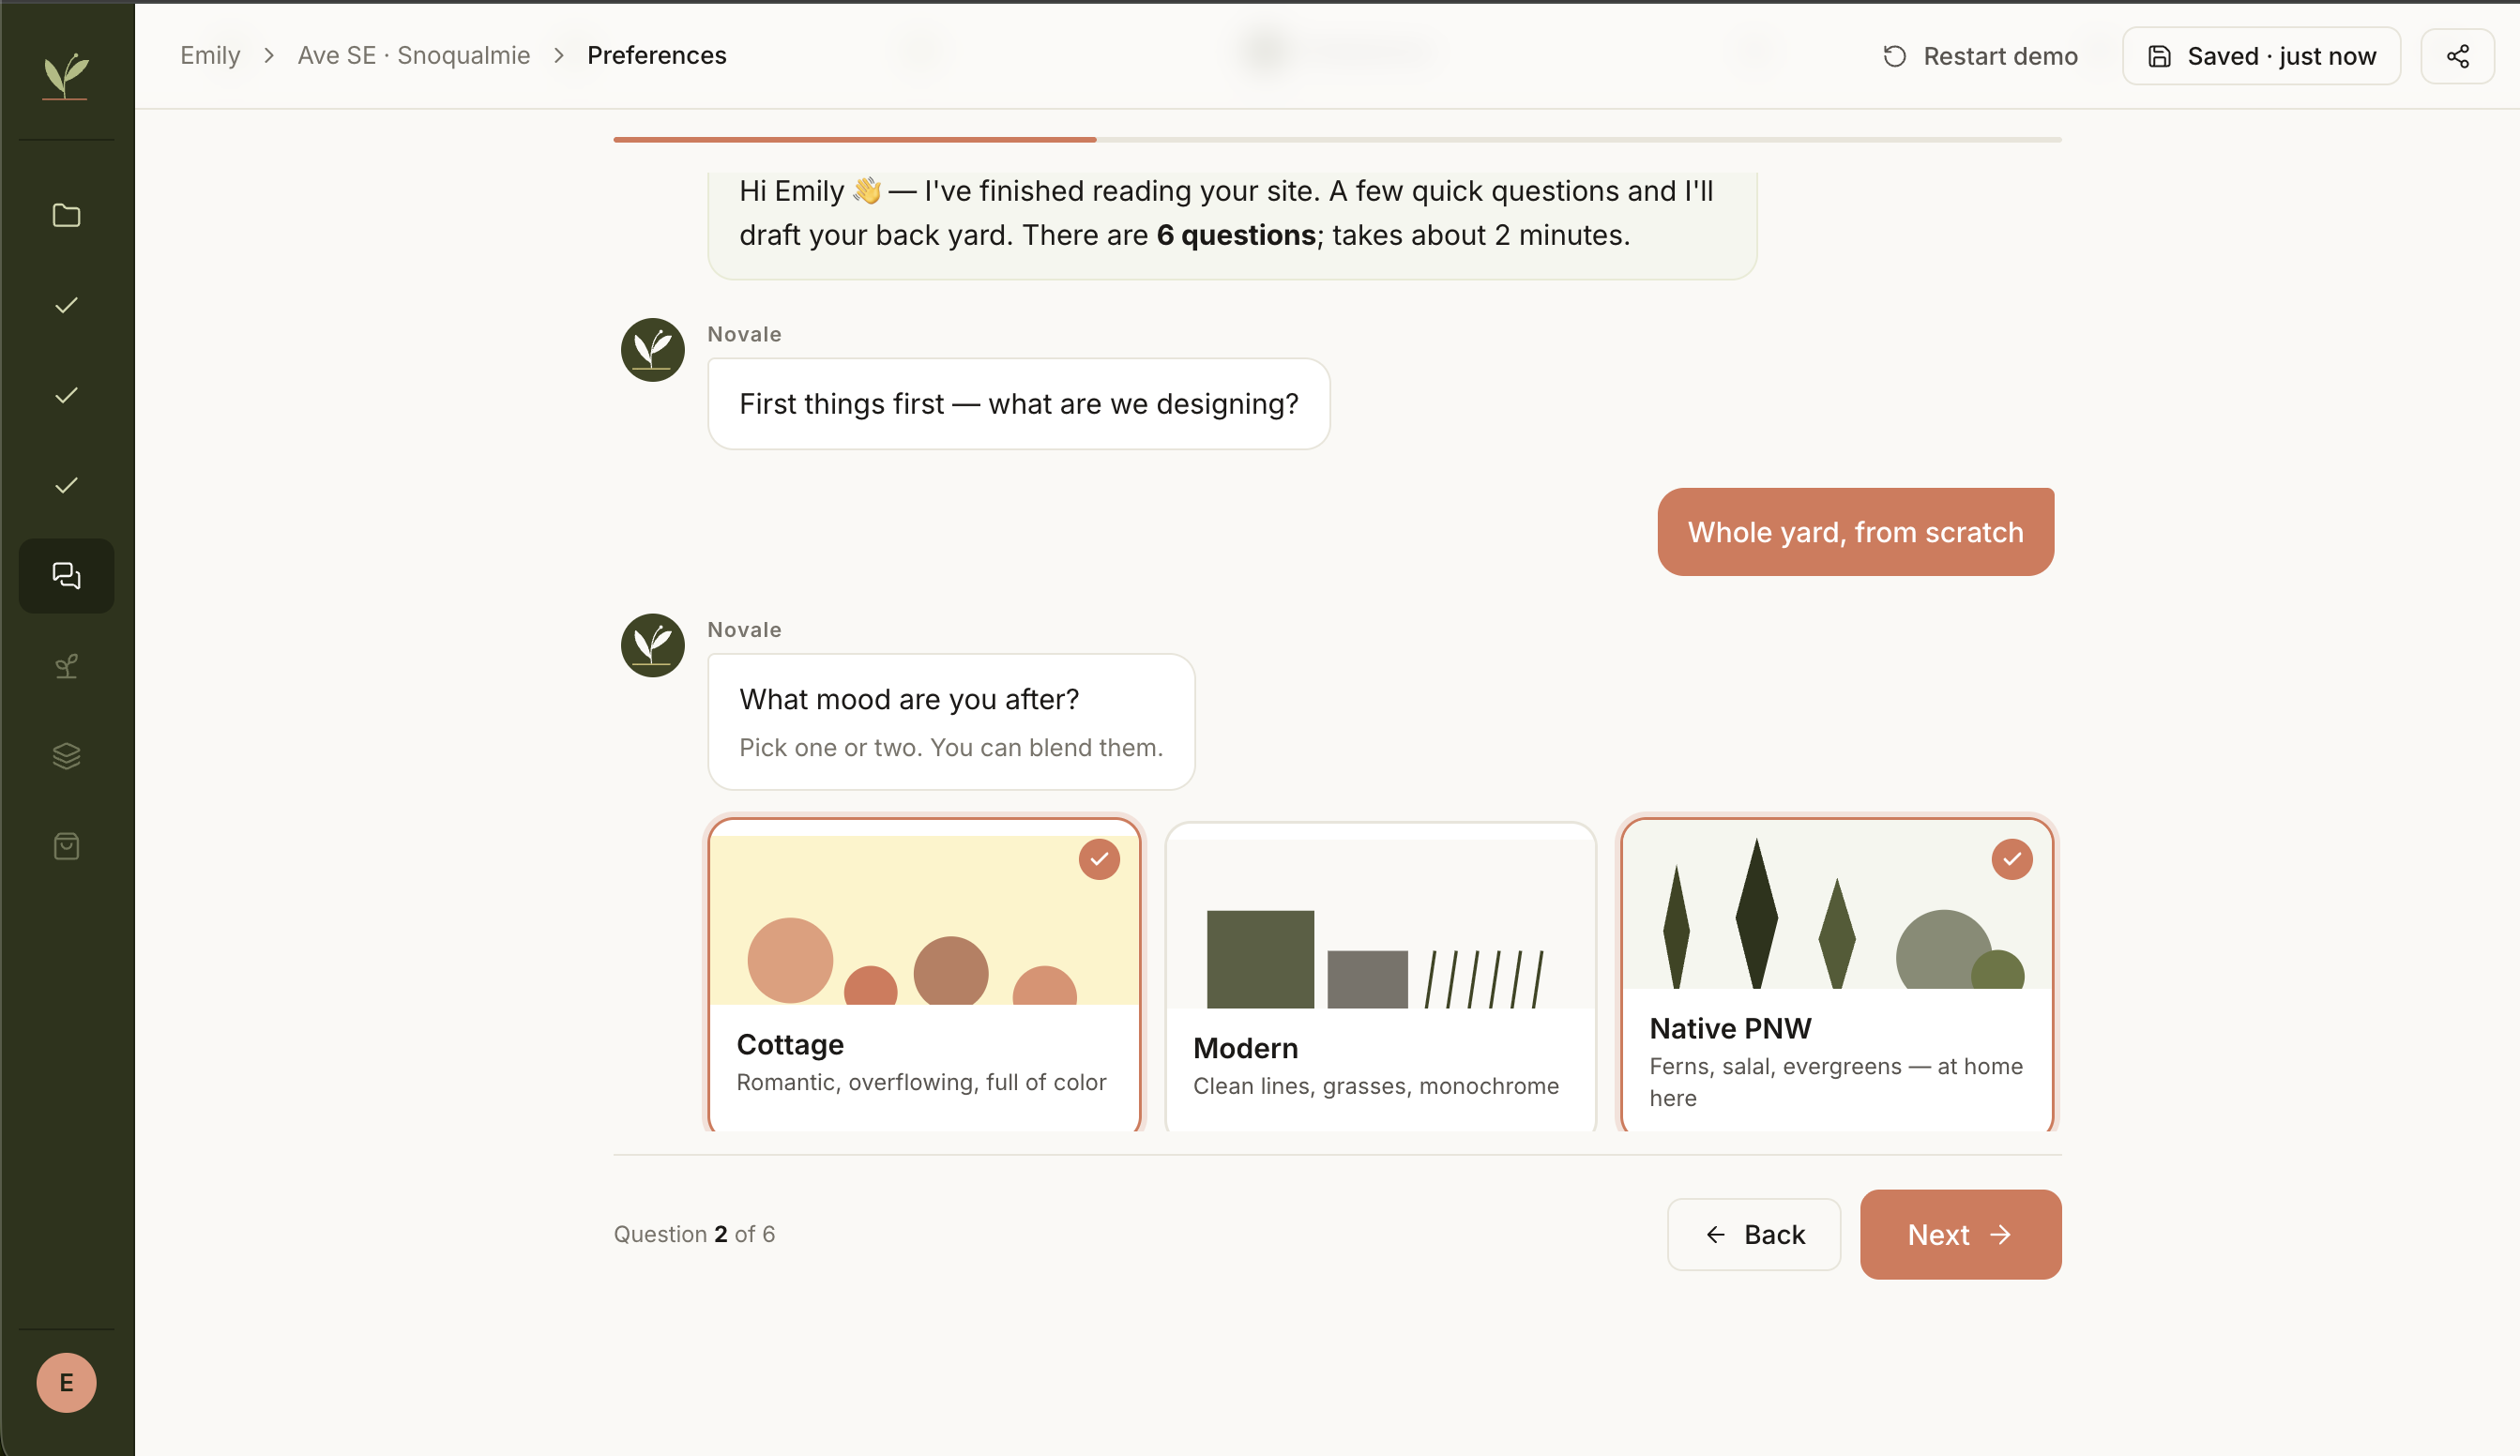Open the Novale leaf logo home
This screenshot has height=1456, width=2520.
click(x=66, y=75)
